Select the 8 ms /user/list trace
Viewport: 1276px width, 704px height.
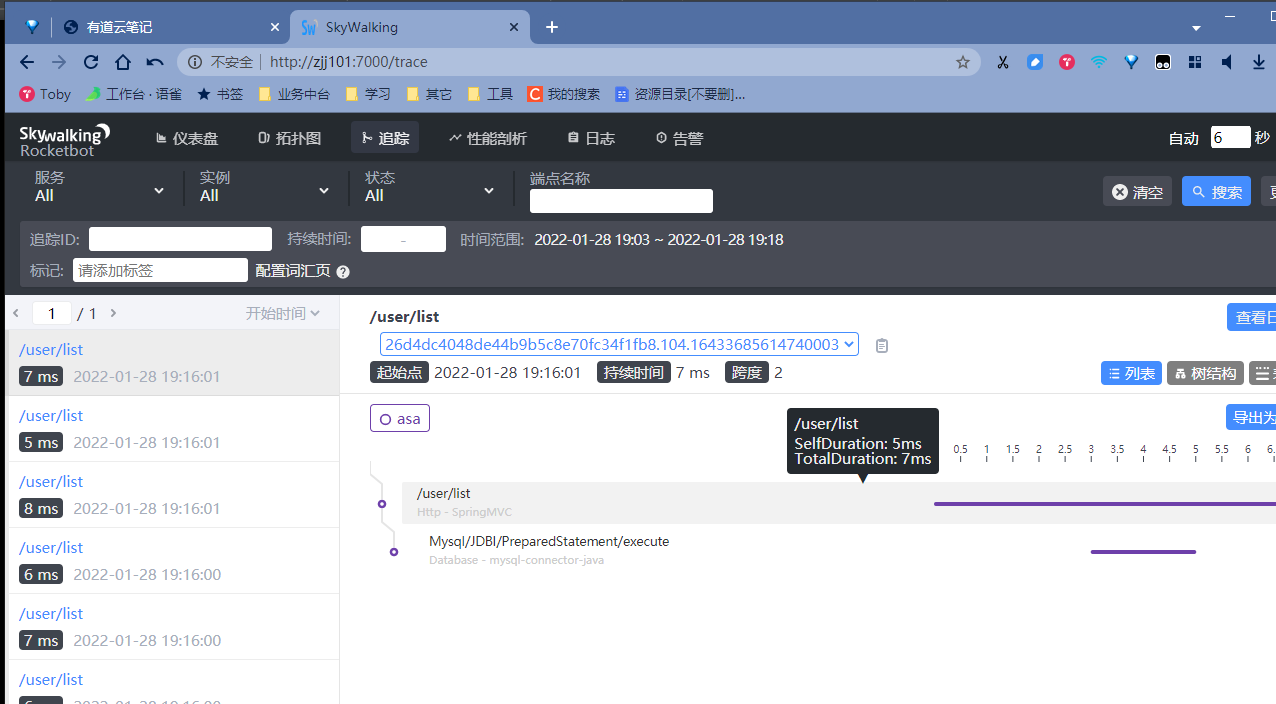(x=174, y=495)
